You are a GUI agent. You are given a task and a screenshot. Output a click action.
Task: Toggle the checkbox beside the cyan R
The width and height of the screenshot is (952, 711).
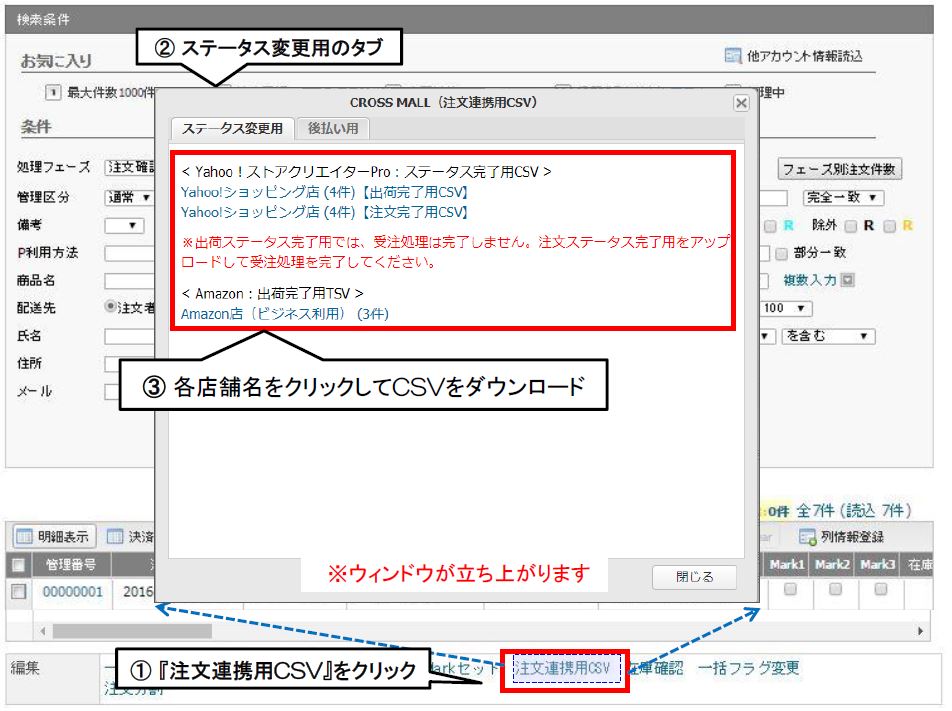click(770, 226)
